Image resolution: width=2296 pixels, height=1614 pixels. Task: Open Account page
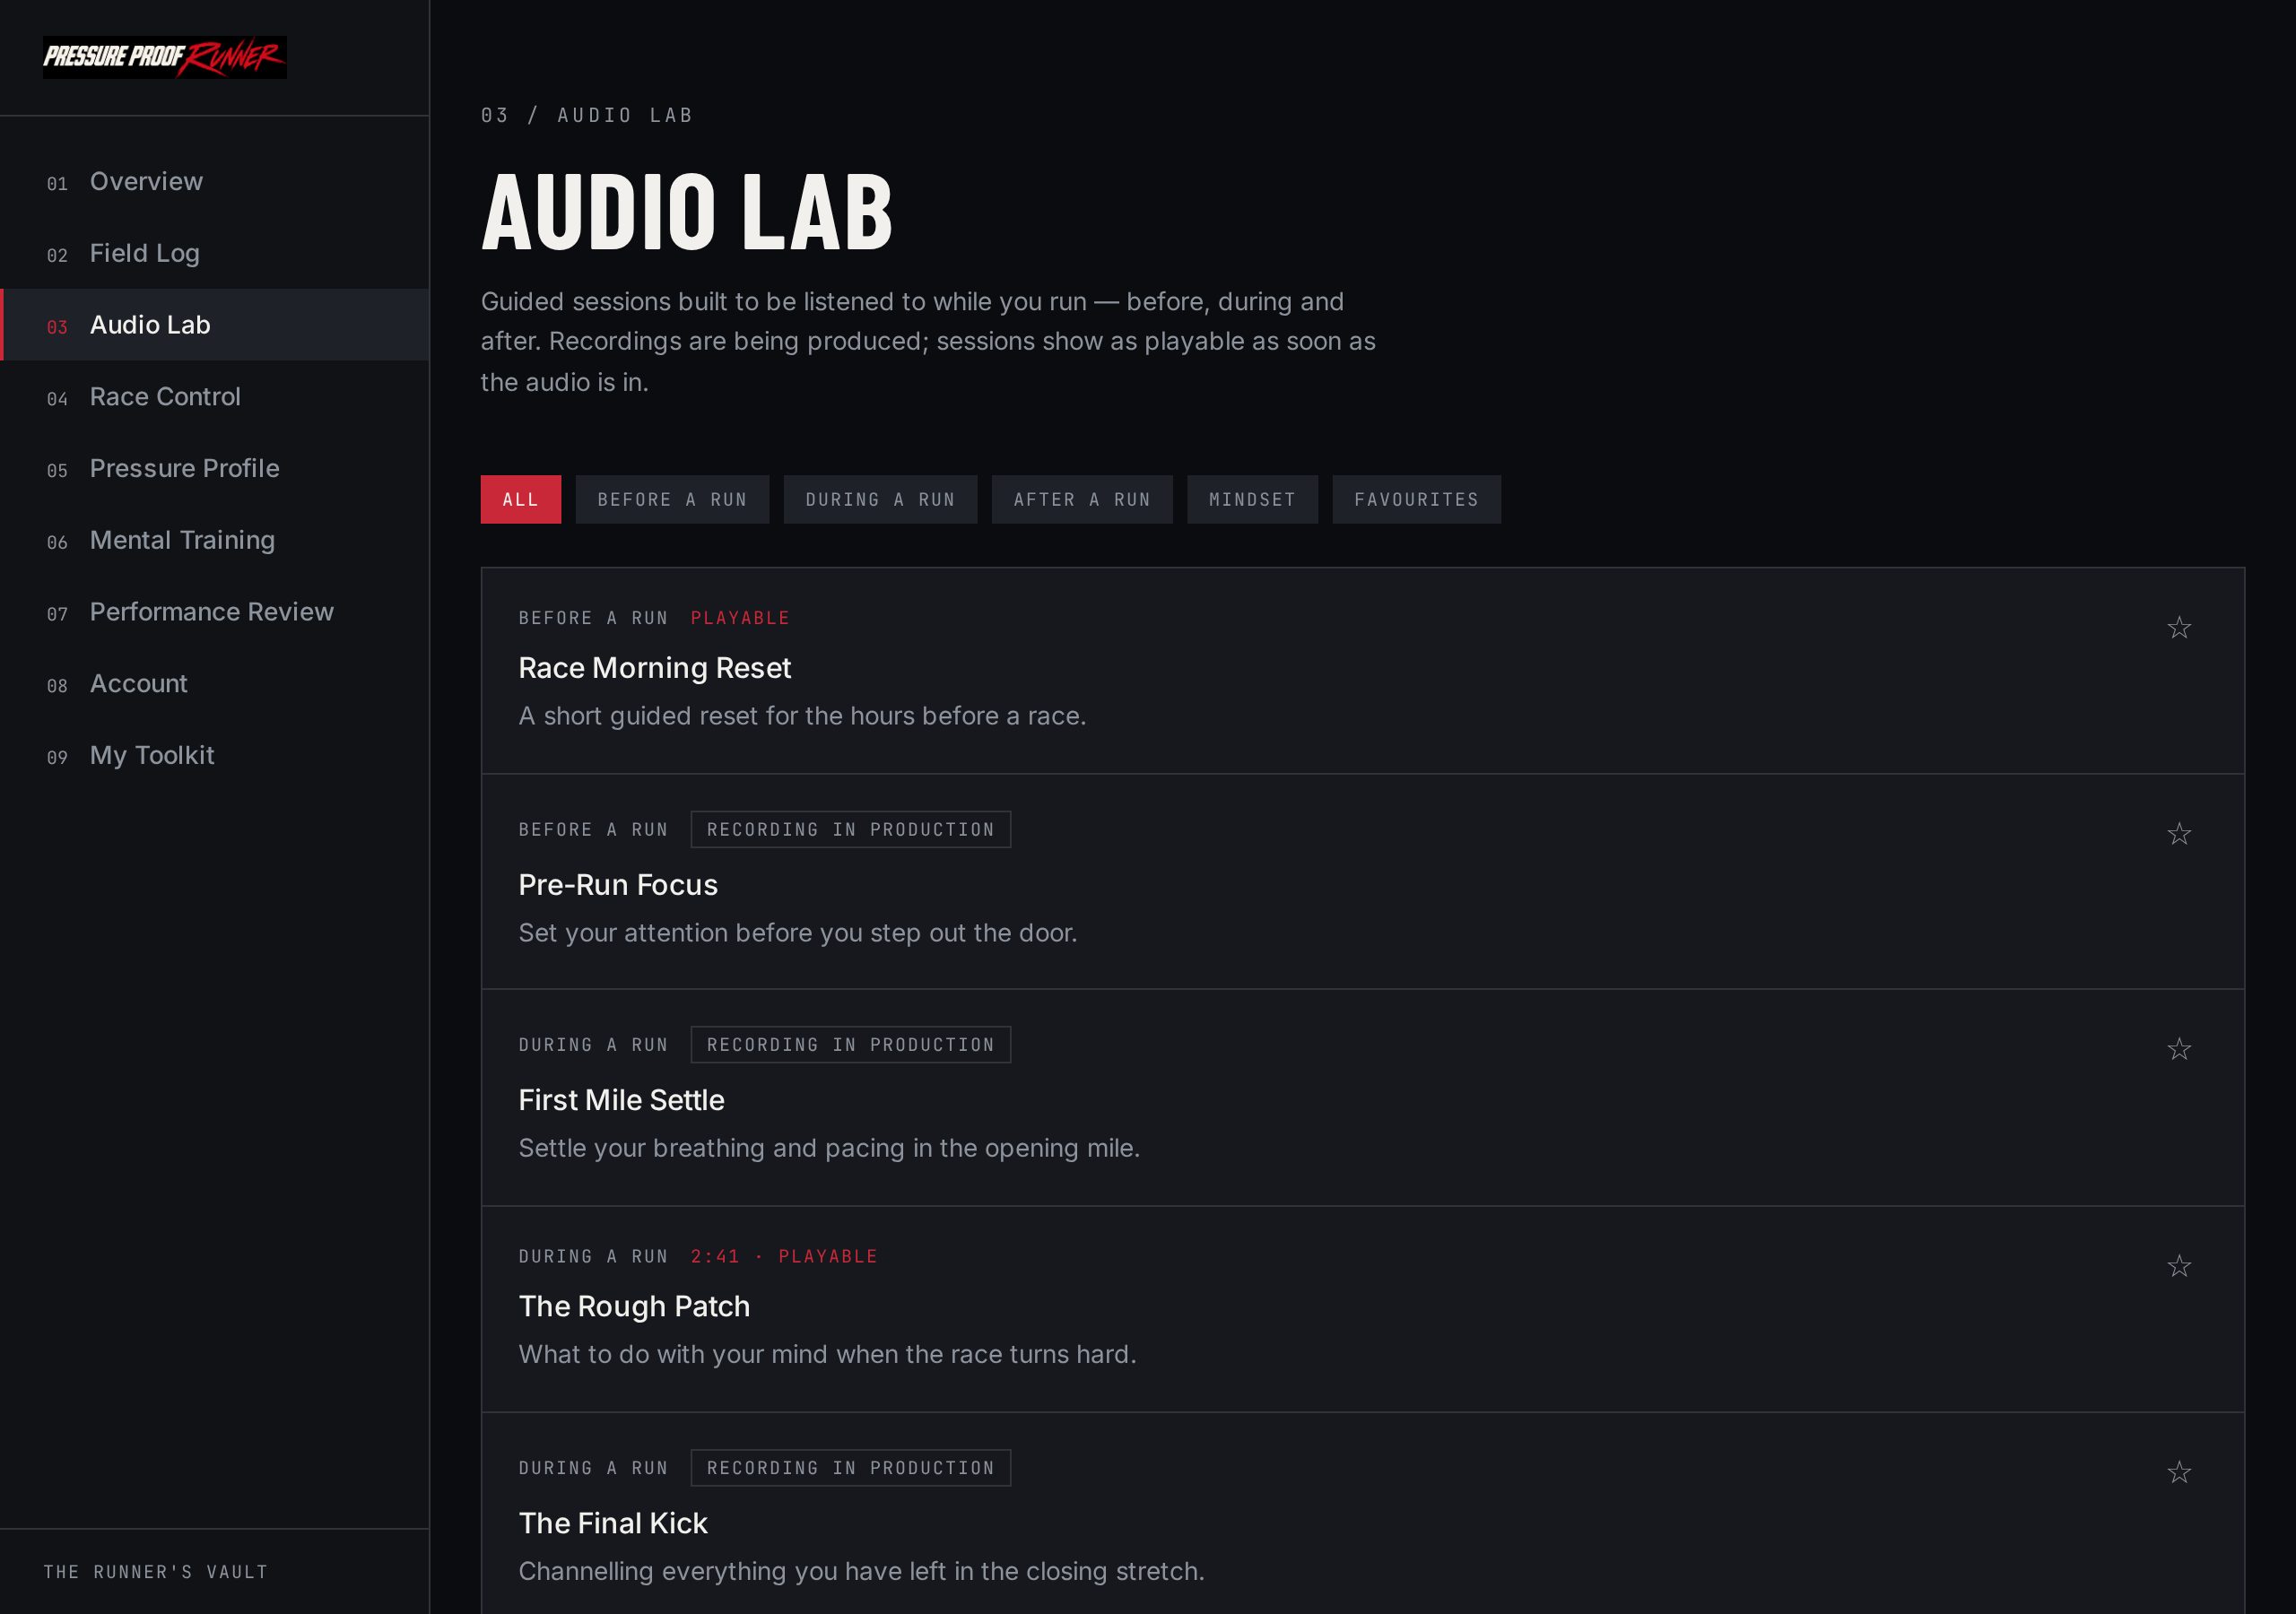(215, 684)
